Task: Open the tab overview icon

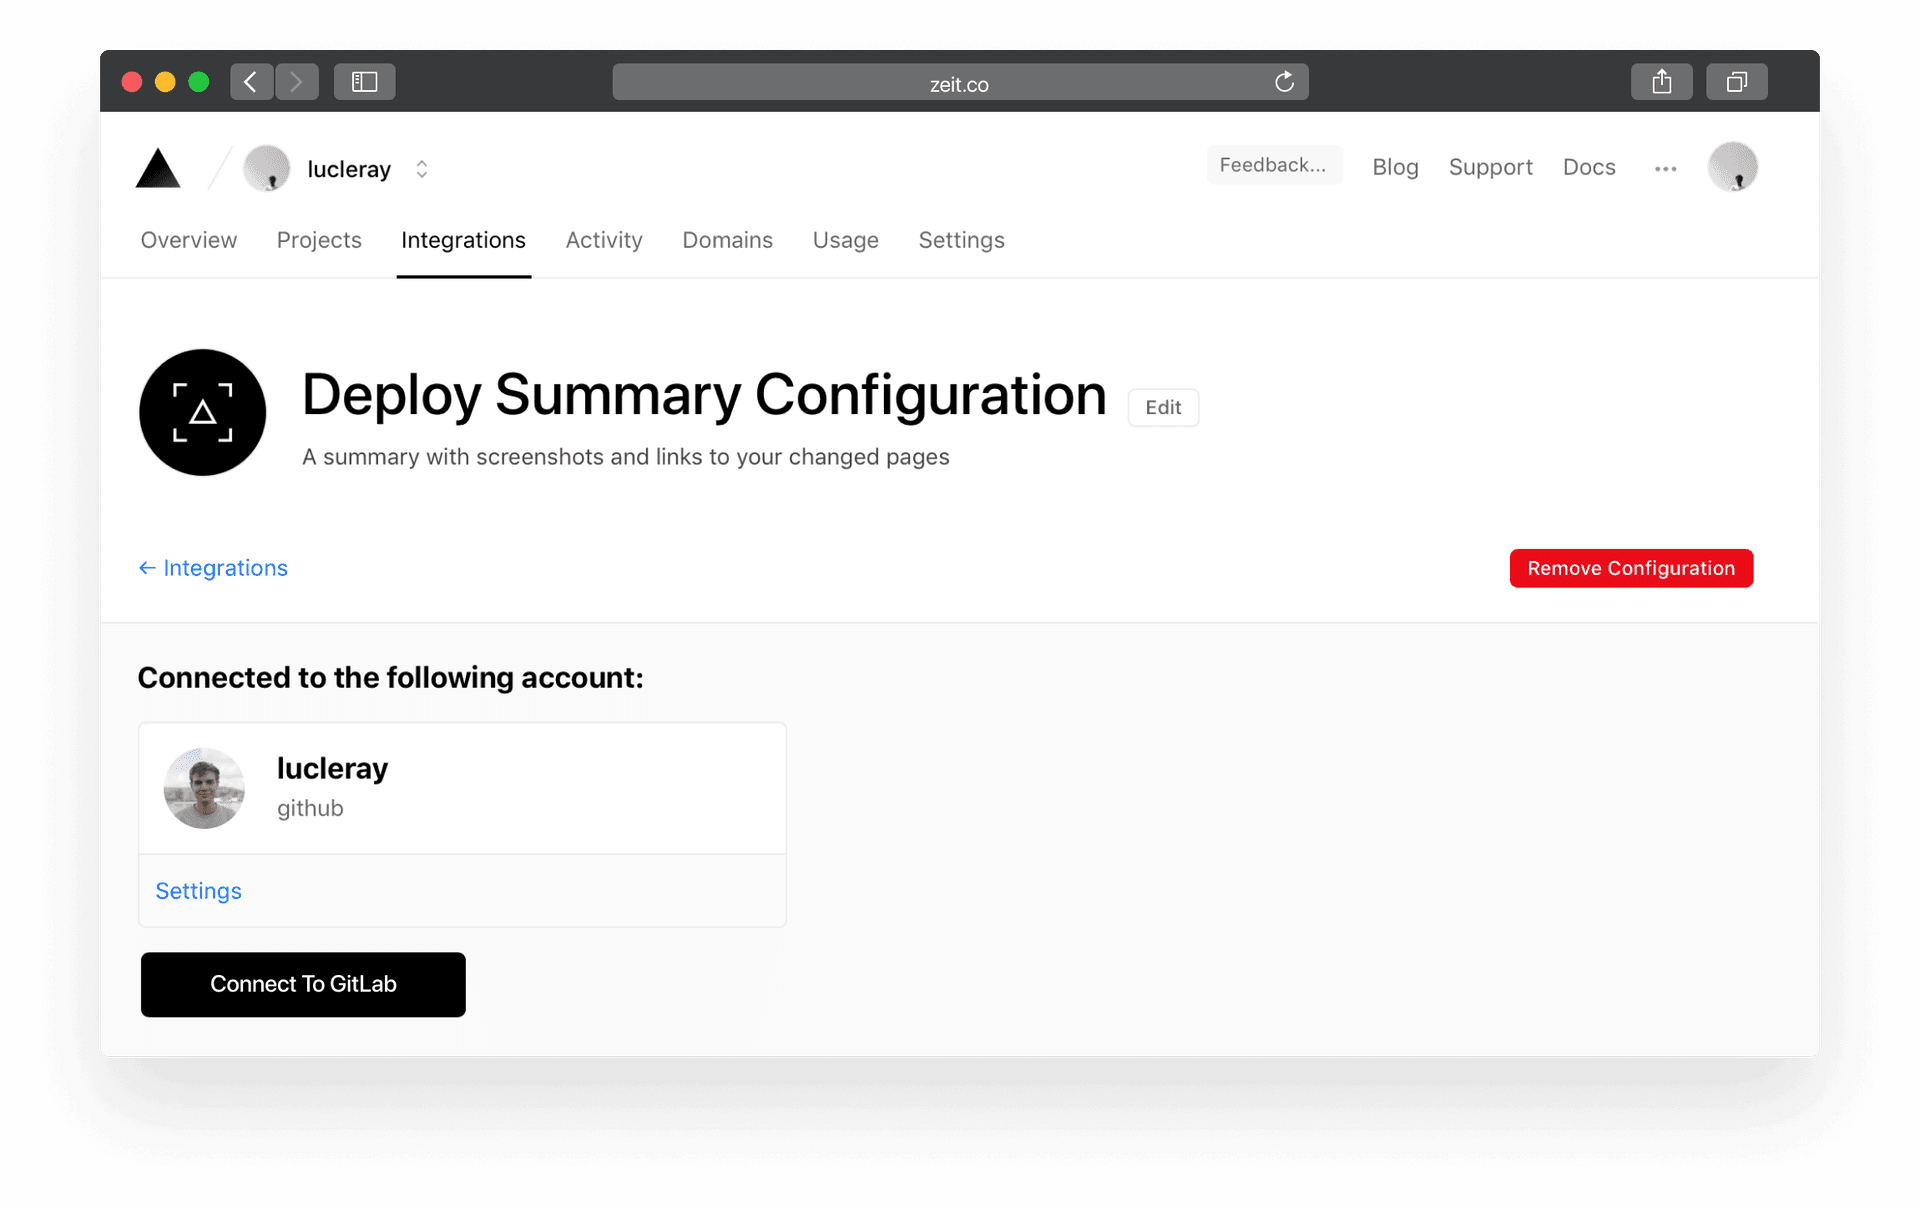Action: (1737, 82)
